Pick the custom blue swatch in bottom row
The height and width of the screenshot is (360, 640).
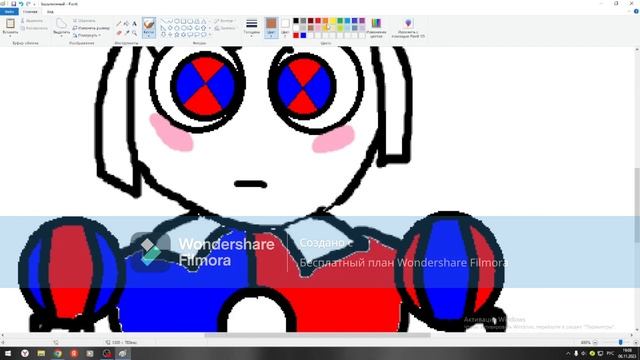303,36
